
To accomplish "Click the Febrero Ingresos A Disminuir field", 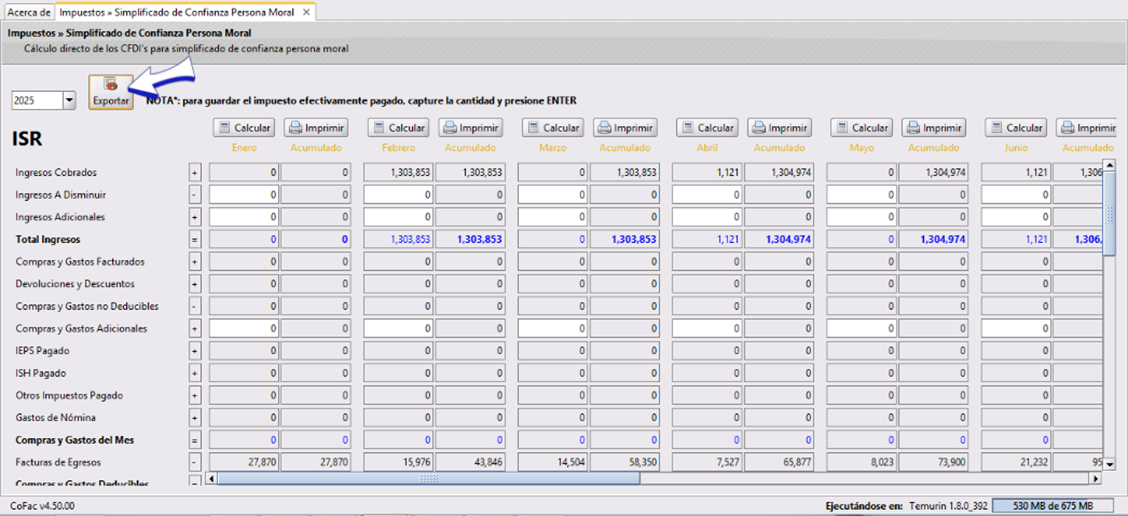I will pos(398,195).
